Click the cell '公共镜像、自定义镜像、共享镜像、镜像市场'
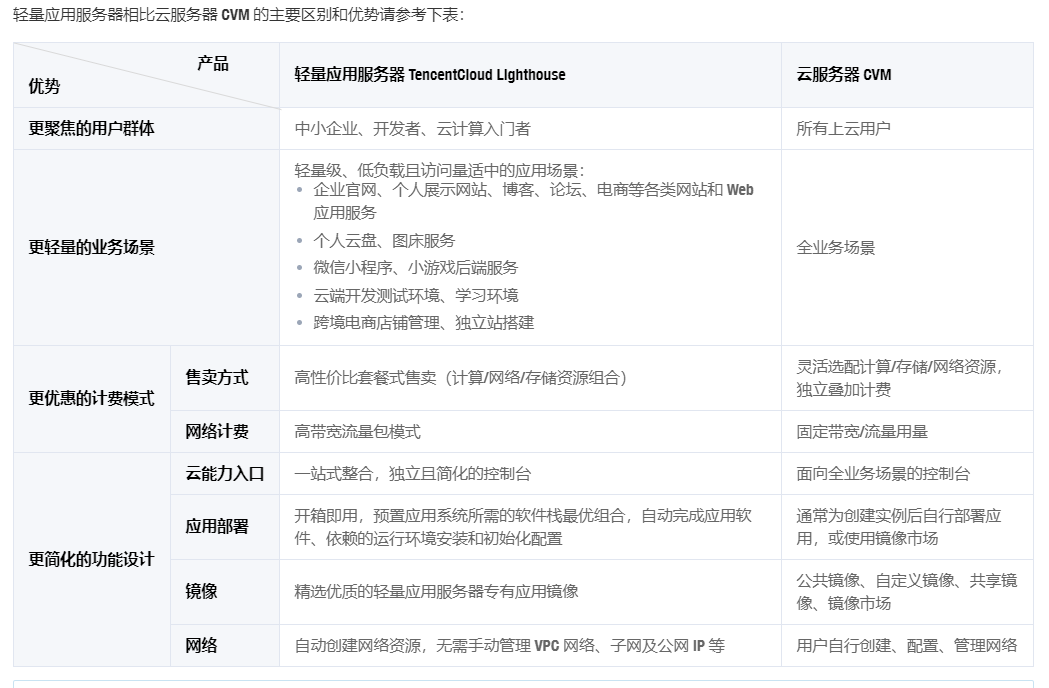Viewport: 1049px width, 688px height. click(907, 592)
